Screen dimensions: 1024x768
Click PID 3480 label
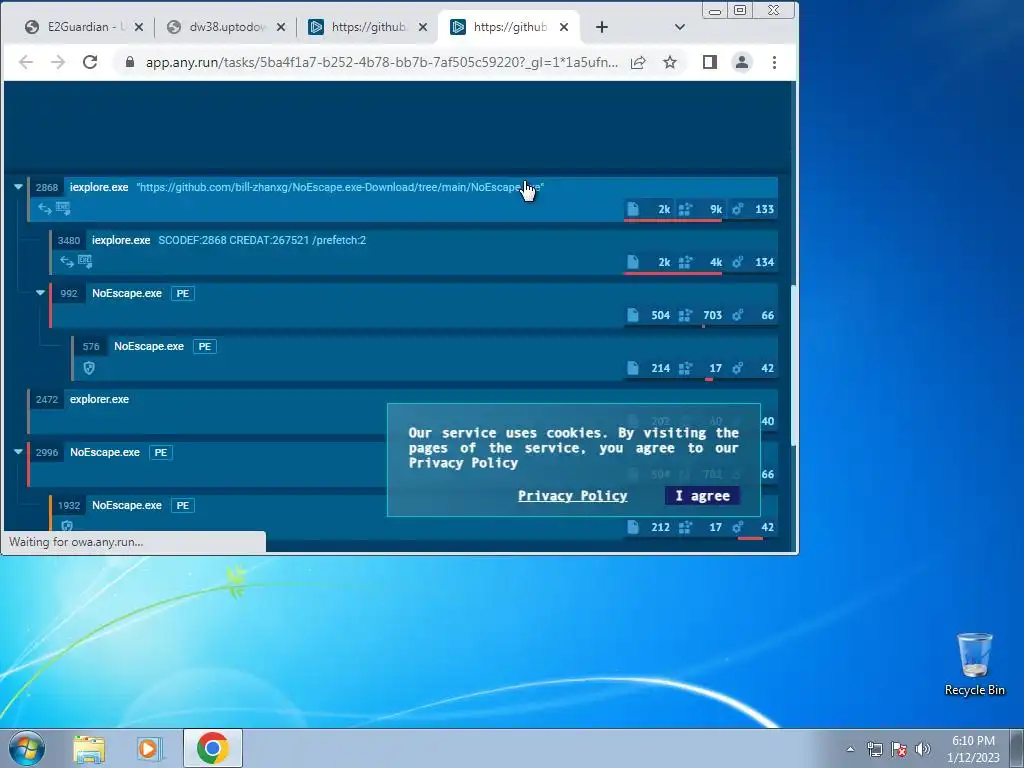coord(69,240)
